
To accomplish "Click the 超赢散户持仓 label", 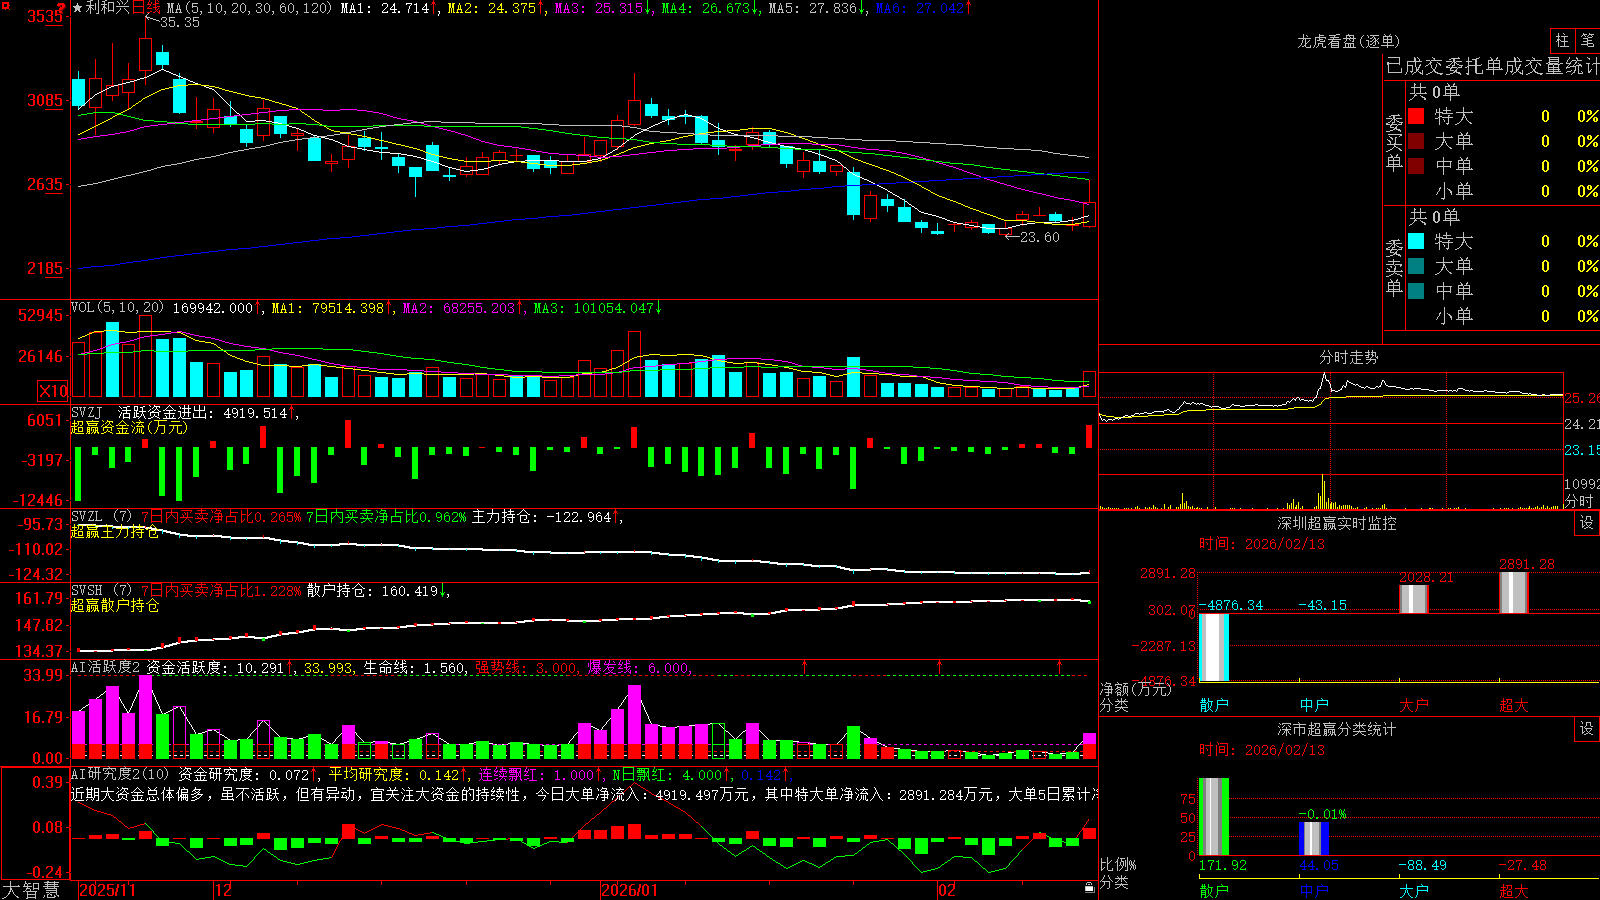I will coord(115,605).
